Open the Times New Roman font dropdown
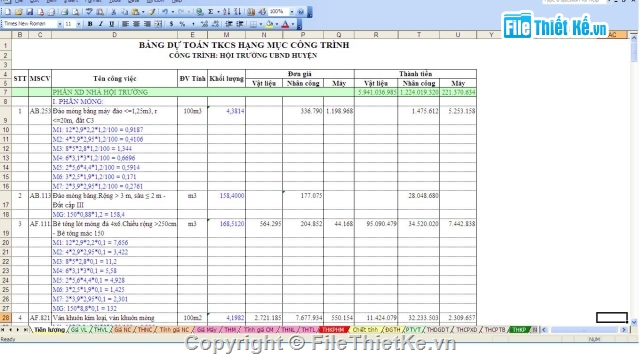 [x=60, y=24]
